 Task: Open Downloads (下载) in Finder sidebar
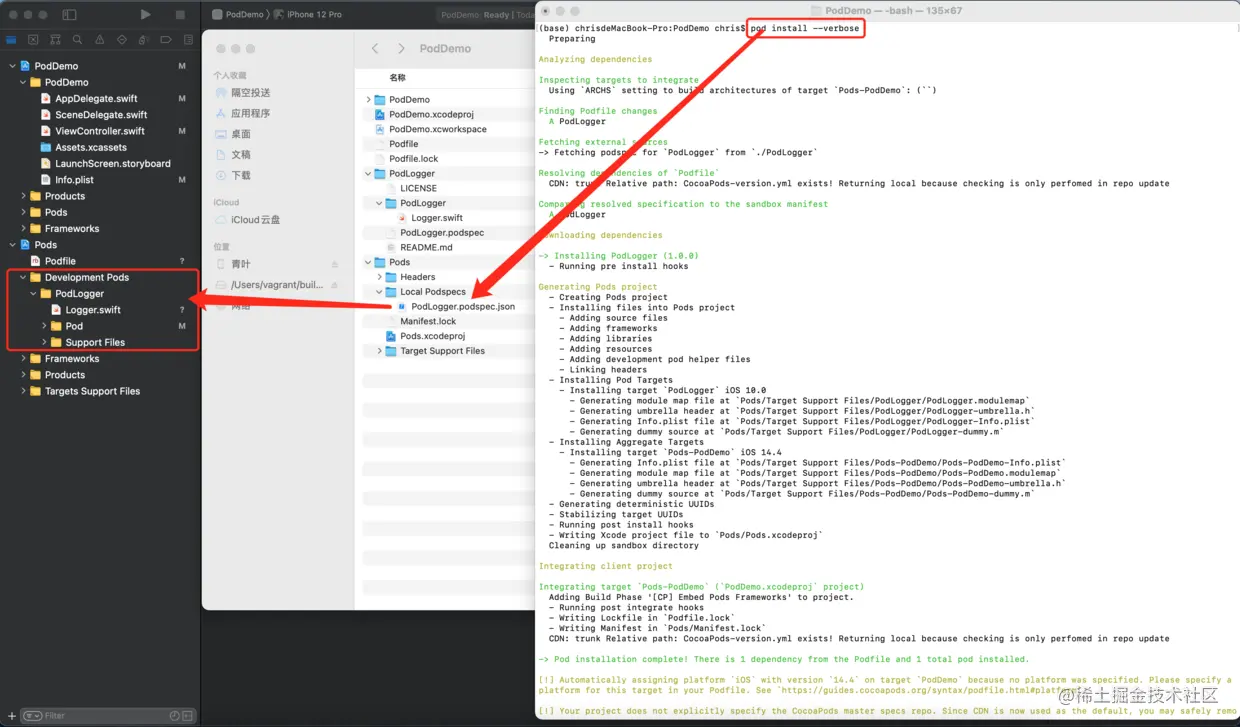point(241,175)
